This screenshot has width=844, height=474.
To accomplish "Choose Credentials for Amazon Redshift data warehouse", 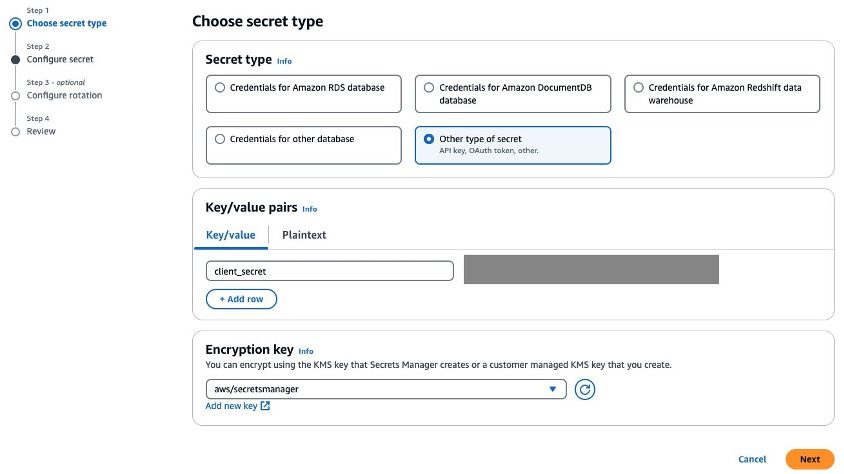I will click(722, 94).
